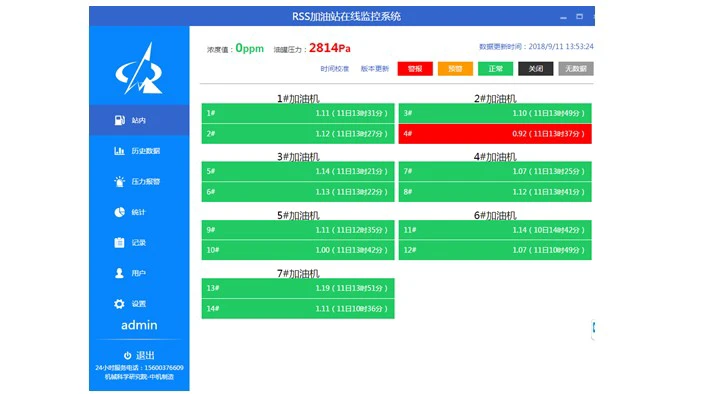The height and width of the screenshot is (394, 709).
Task: Click the bar chart icon for 历史数据
Action: click(119, 151)
